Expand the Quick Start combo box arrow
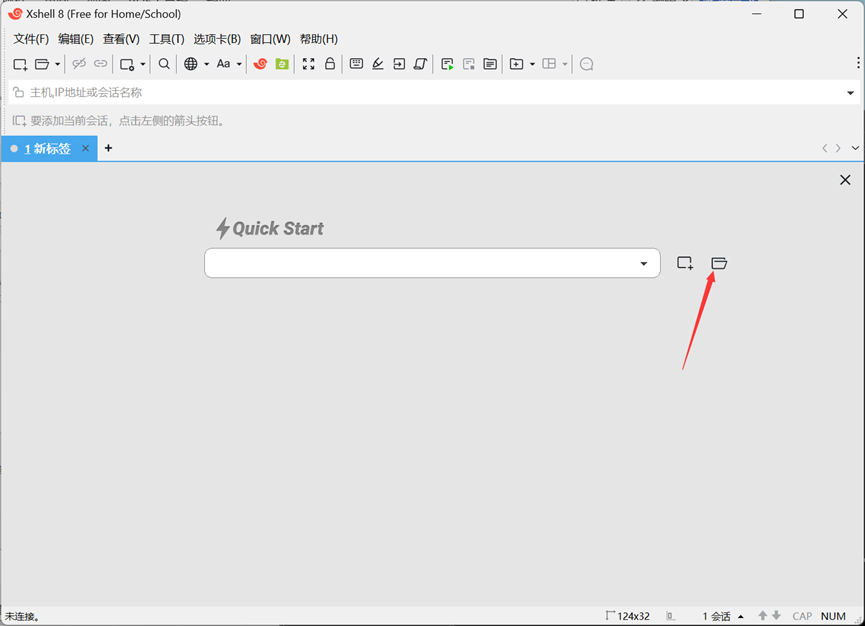 point(643,264)
